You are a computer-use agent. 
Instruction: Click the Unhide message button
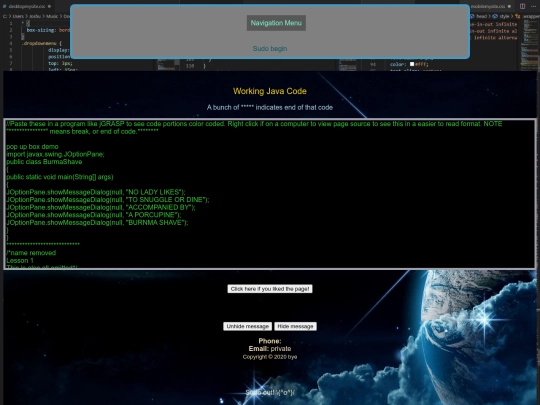(x=247, y=326)
